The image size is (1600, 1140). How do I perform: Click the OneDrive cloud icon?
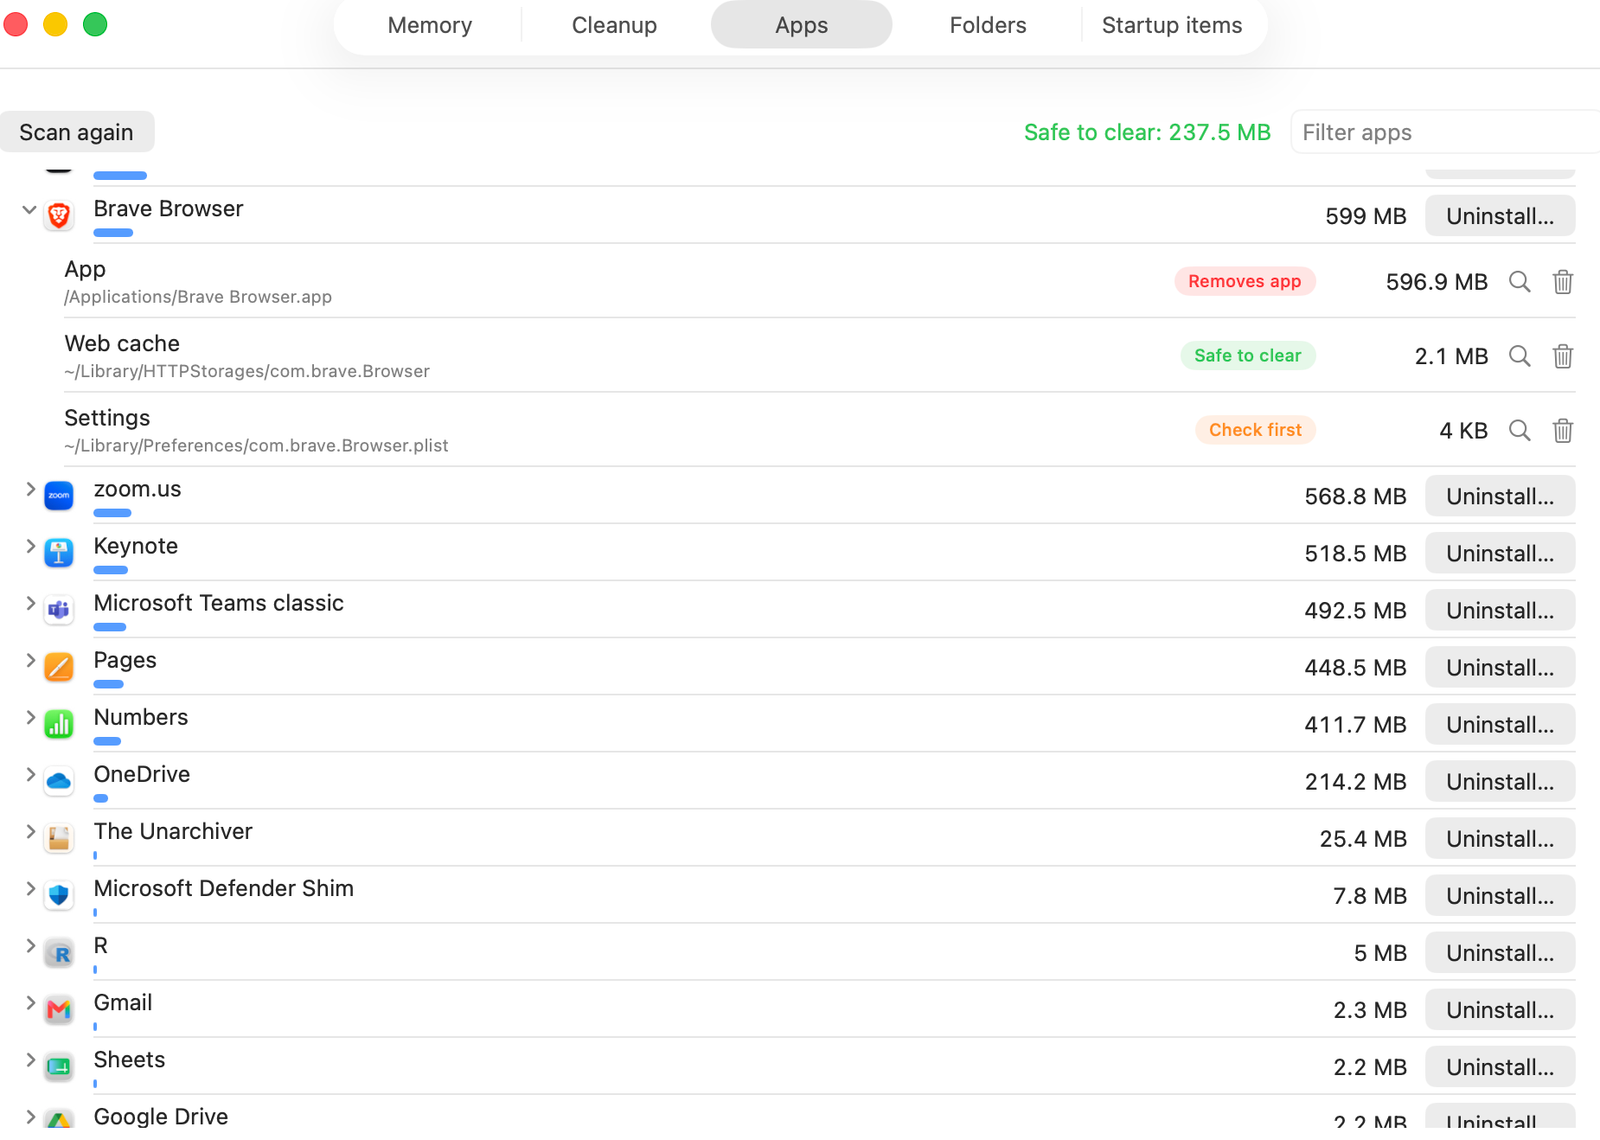pos(59,780)
